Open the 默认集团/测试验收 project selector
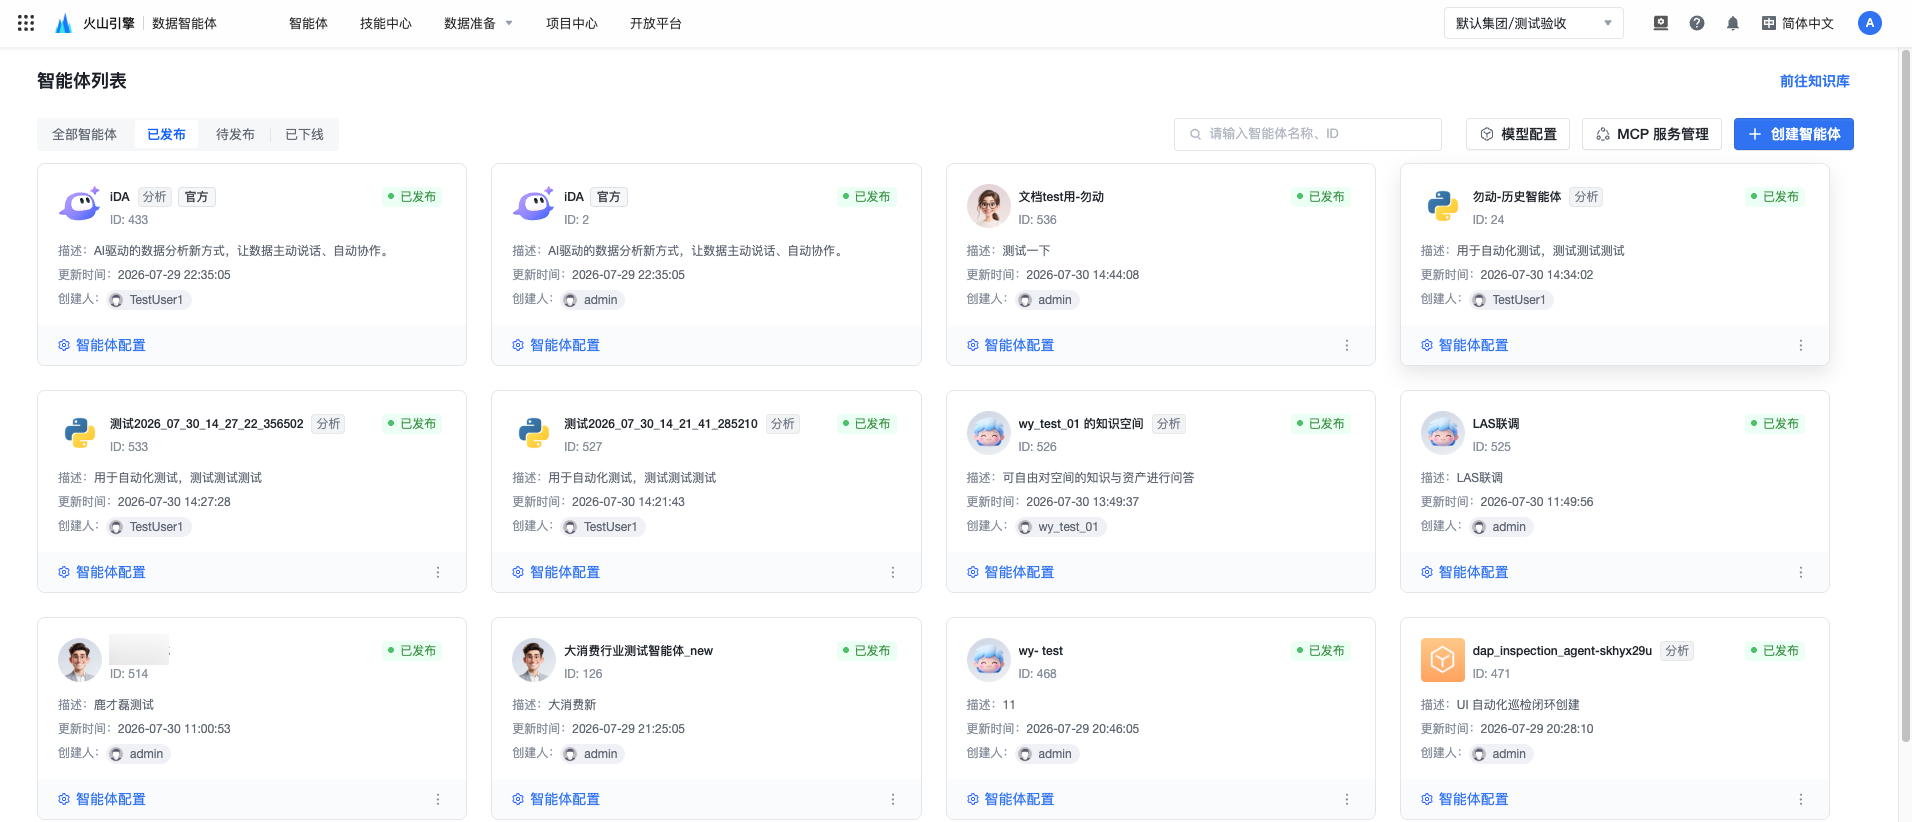Viewport: 1912px width, 822px height. pos(1533,23)
